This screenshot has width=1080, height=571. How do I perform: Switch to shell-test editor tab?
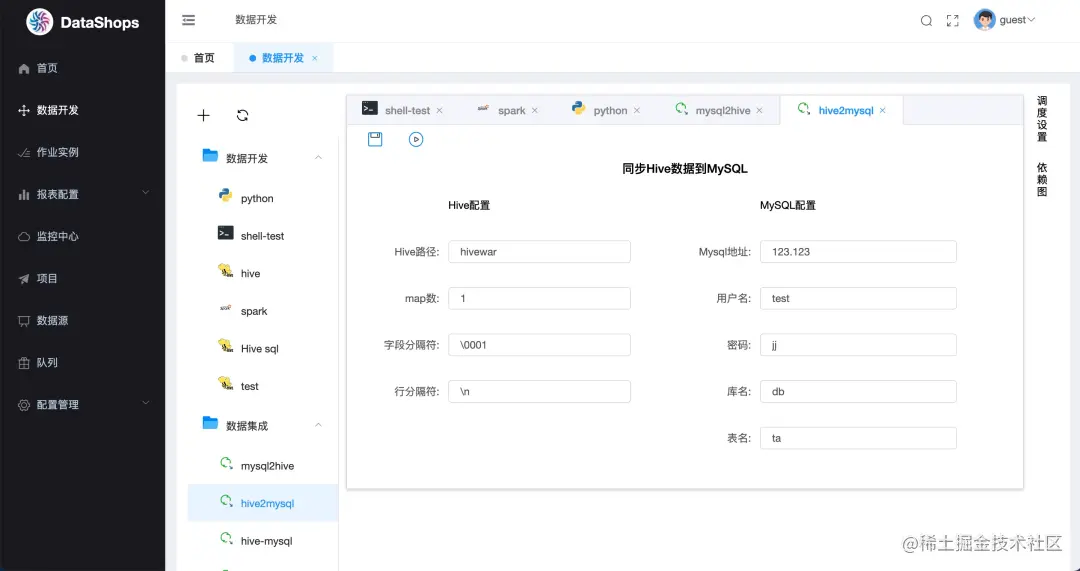pos(407,110)
